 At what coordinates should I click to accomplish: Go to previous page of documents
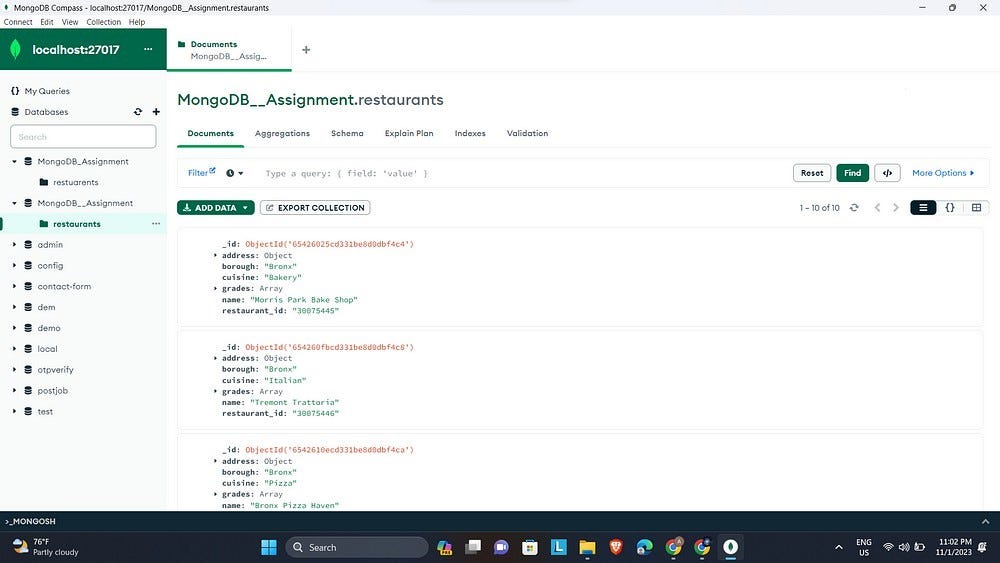coord(878,208)
